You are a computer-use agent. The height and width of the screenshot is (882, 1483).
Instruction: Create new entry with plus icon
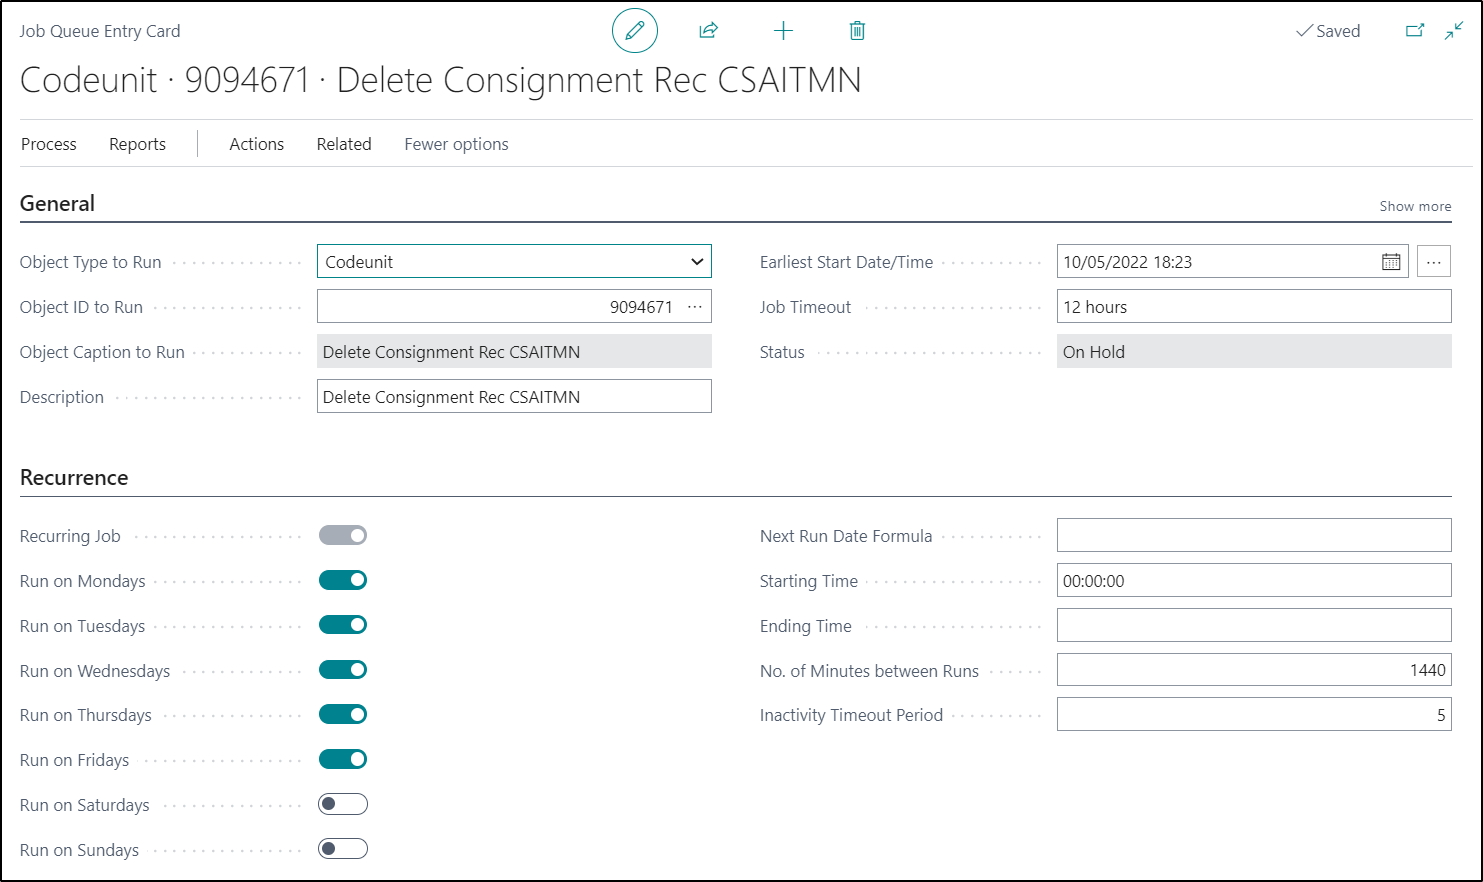click(783, 31)
